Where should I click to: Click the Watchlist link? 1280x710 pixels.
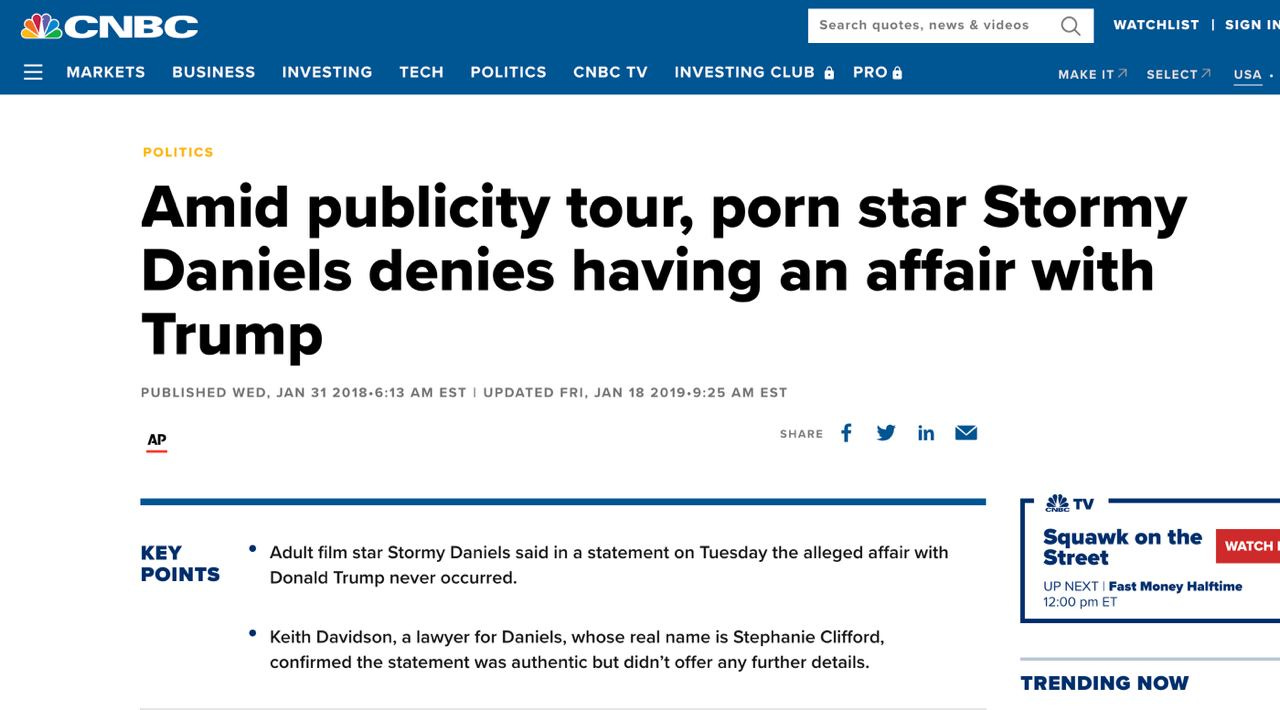coord(1156,25)
